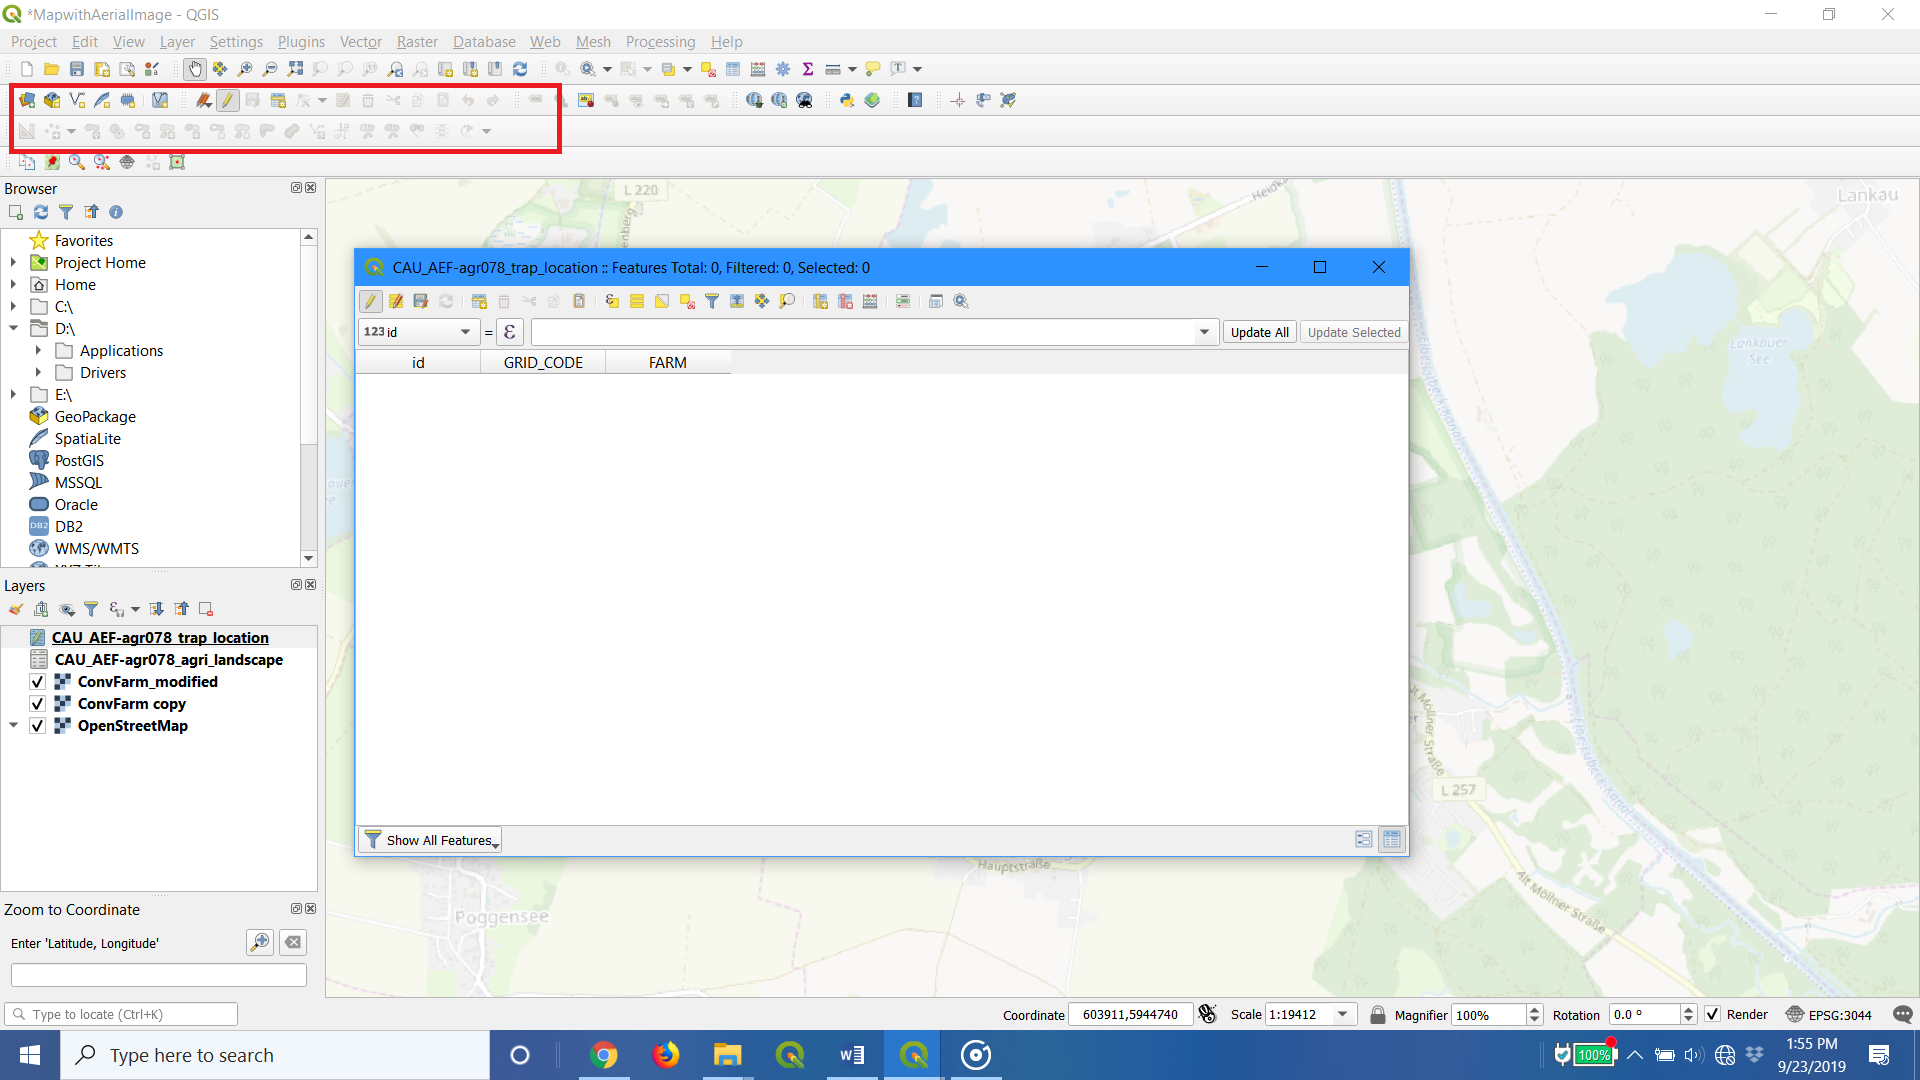The height and width of the screenshot is (1080, 1920).
Task: Refresh the map canvas
Action: coord(520,69)
